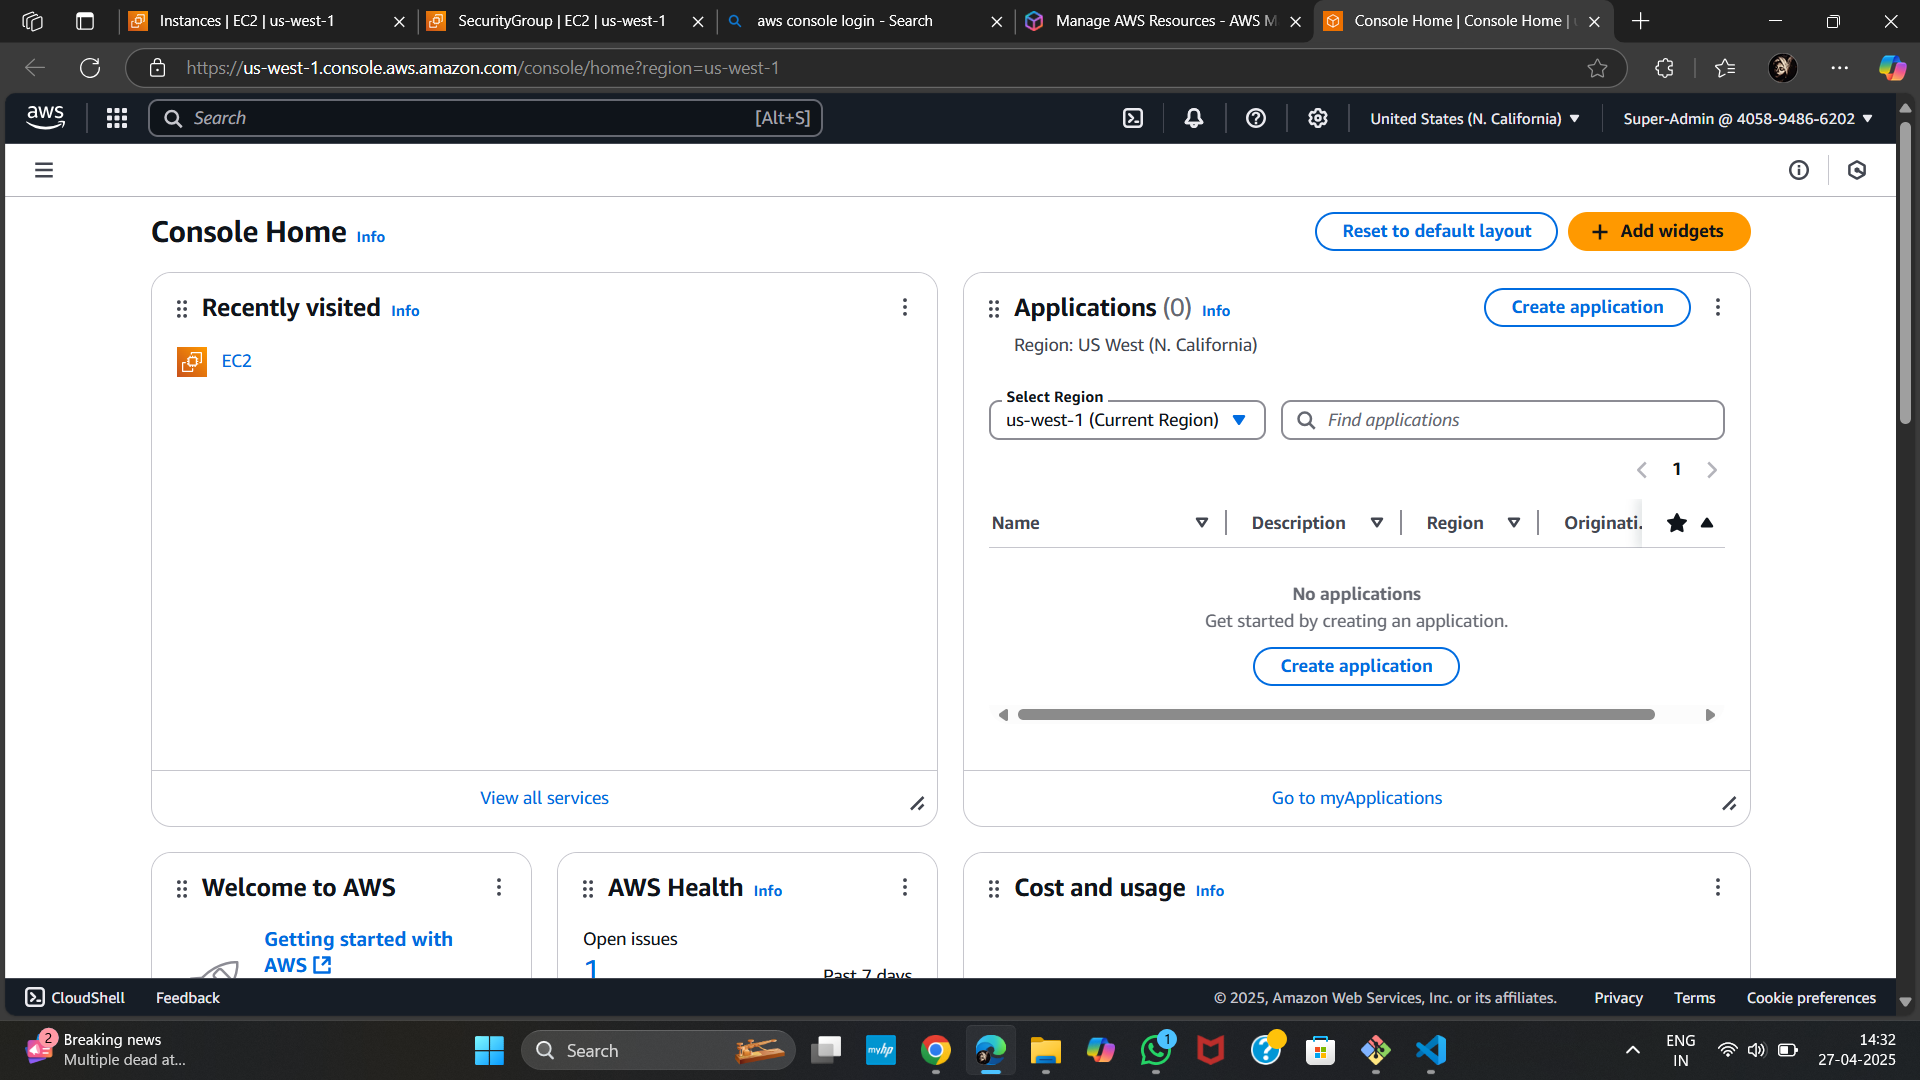Click the Recently visited widget corner handle
This screenshot has width=1920, height=1080.
coord(917,804)
